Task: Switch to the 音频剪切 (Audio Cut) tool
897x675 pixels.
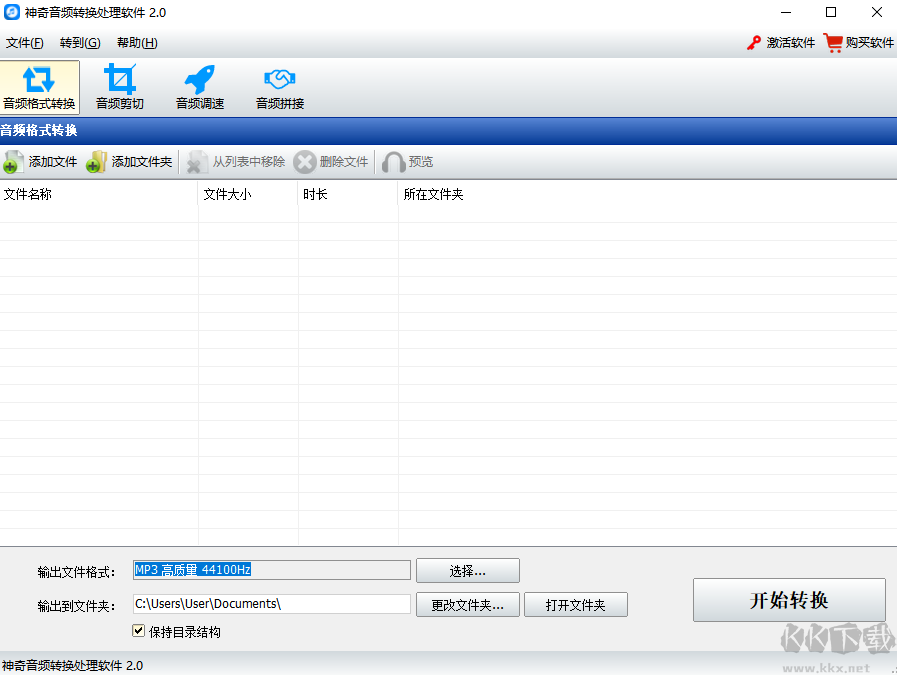Action: tap(119, 87)
